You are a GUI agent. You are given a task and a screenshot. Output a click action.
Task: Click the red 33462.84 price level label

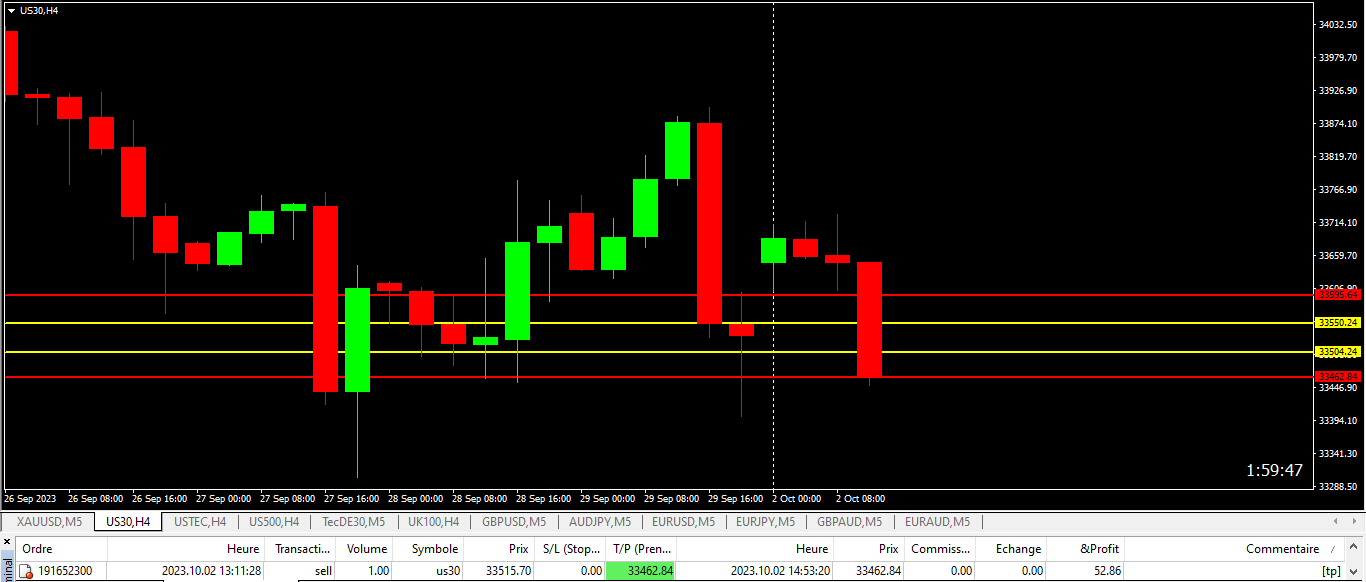1338,377
